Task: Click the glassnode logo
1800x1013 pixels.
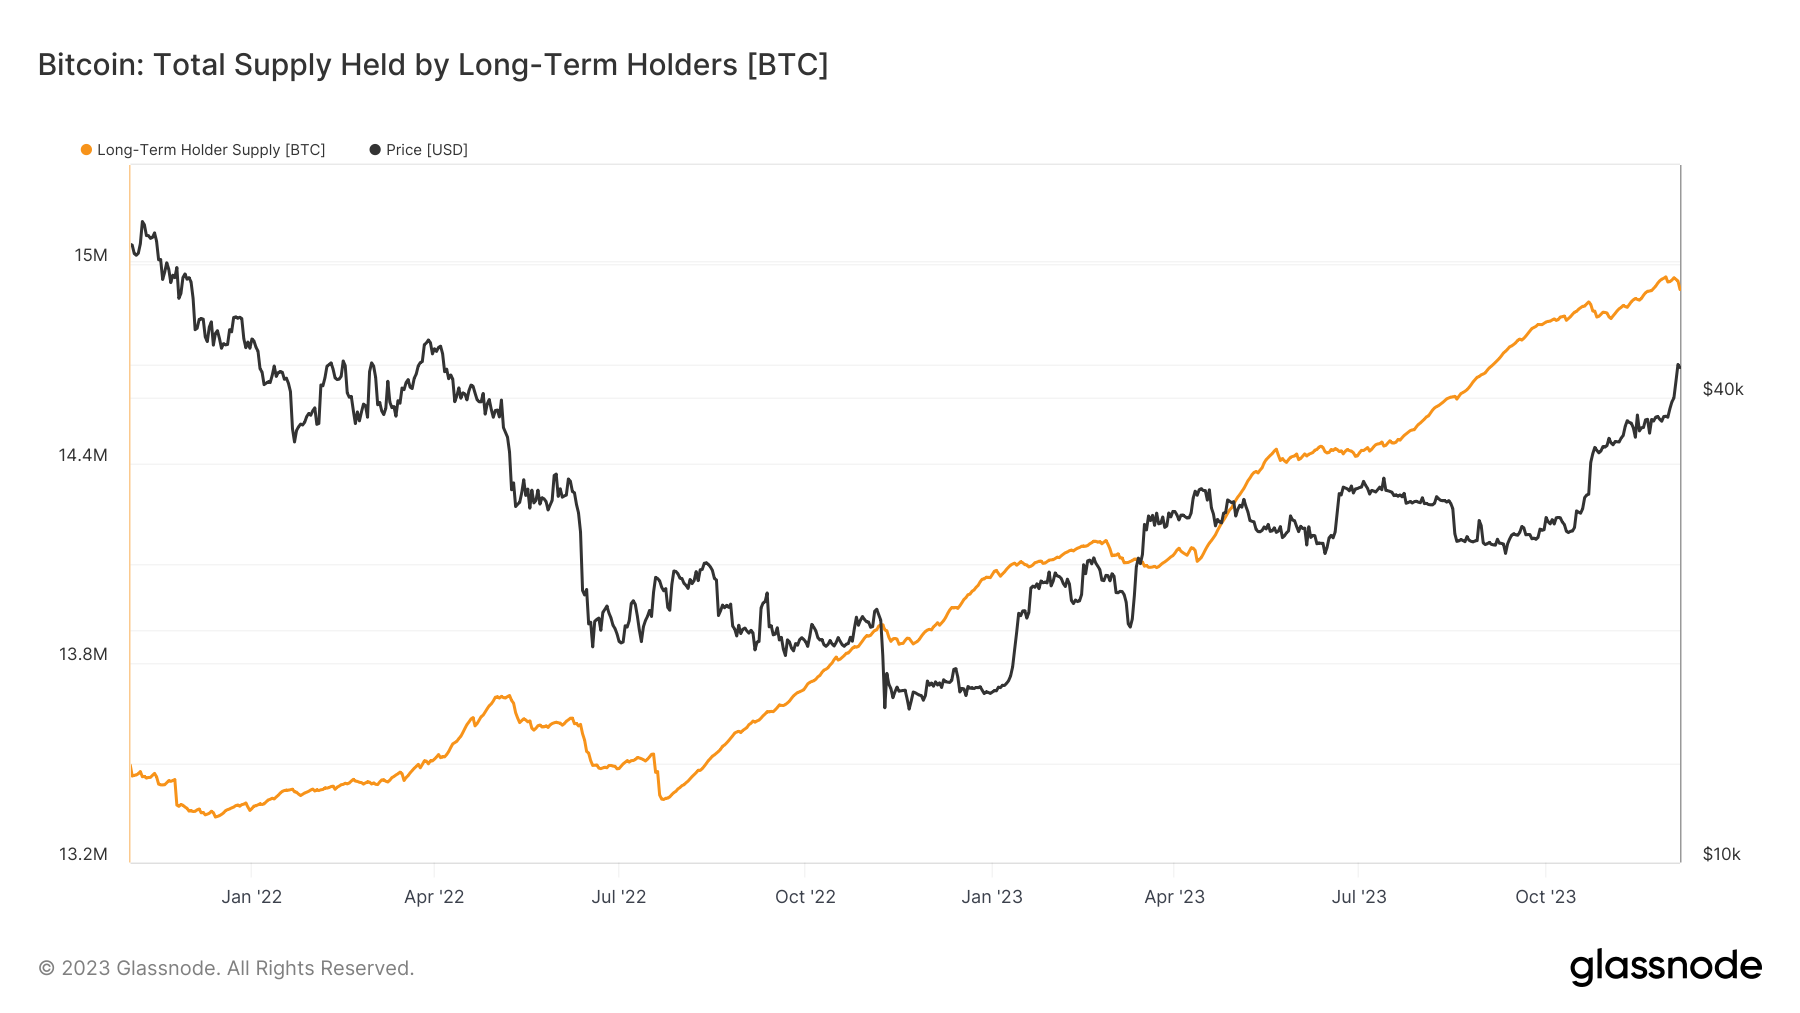Action: coord(1666,967)
